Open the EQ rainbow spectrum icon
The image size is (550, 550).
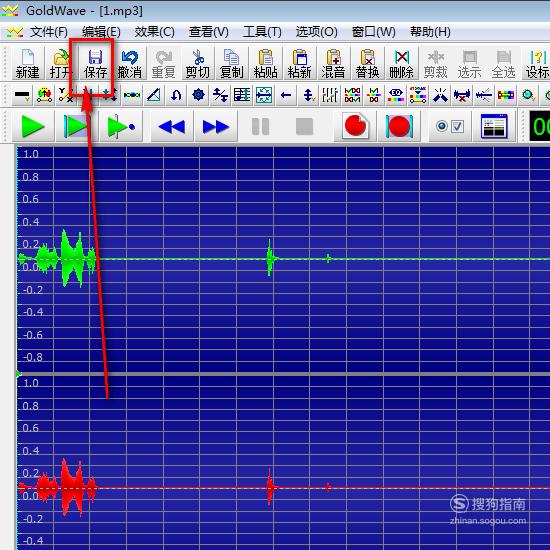click(396, 95)
